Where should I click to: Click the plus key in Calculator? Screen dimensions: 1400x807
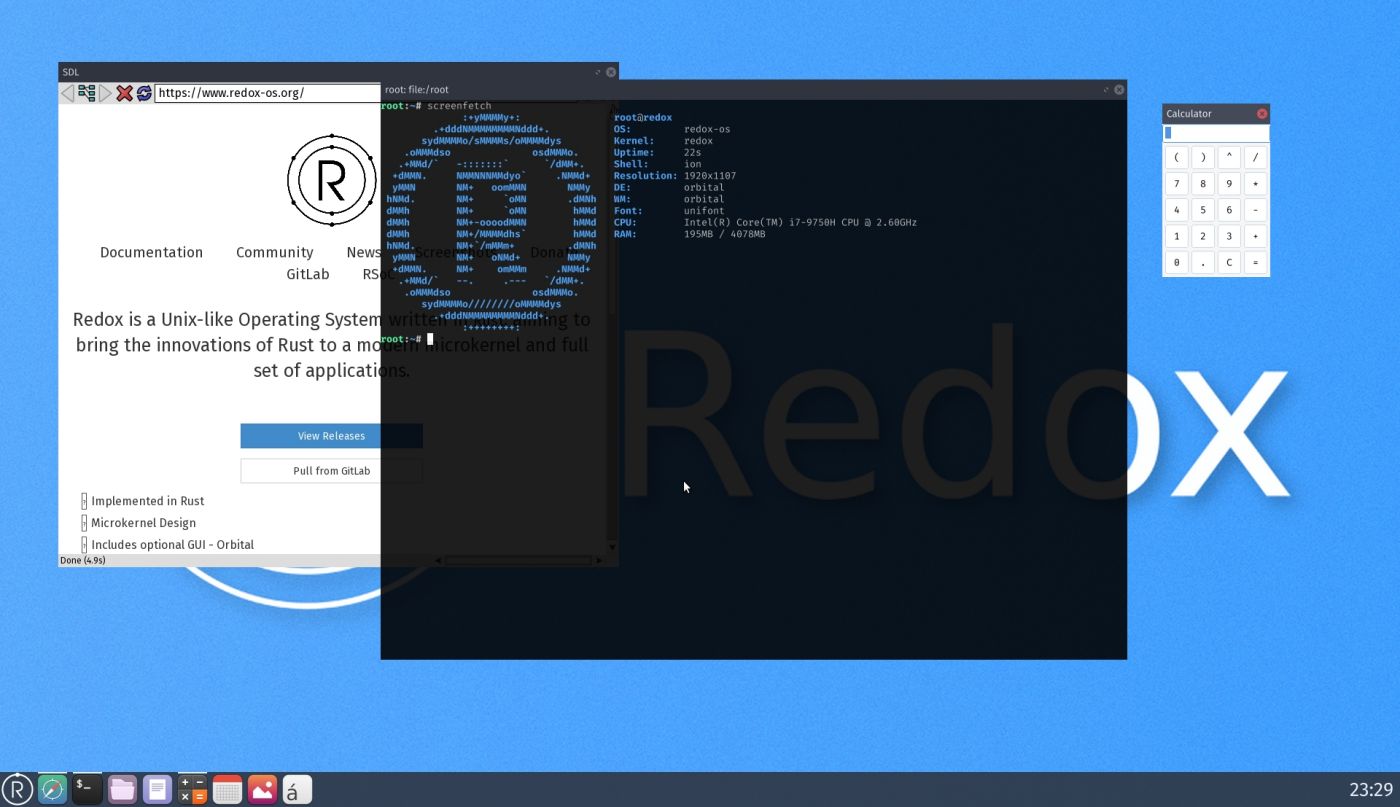1255,236
